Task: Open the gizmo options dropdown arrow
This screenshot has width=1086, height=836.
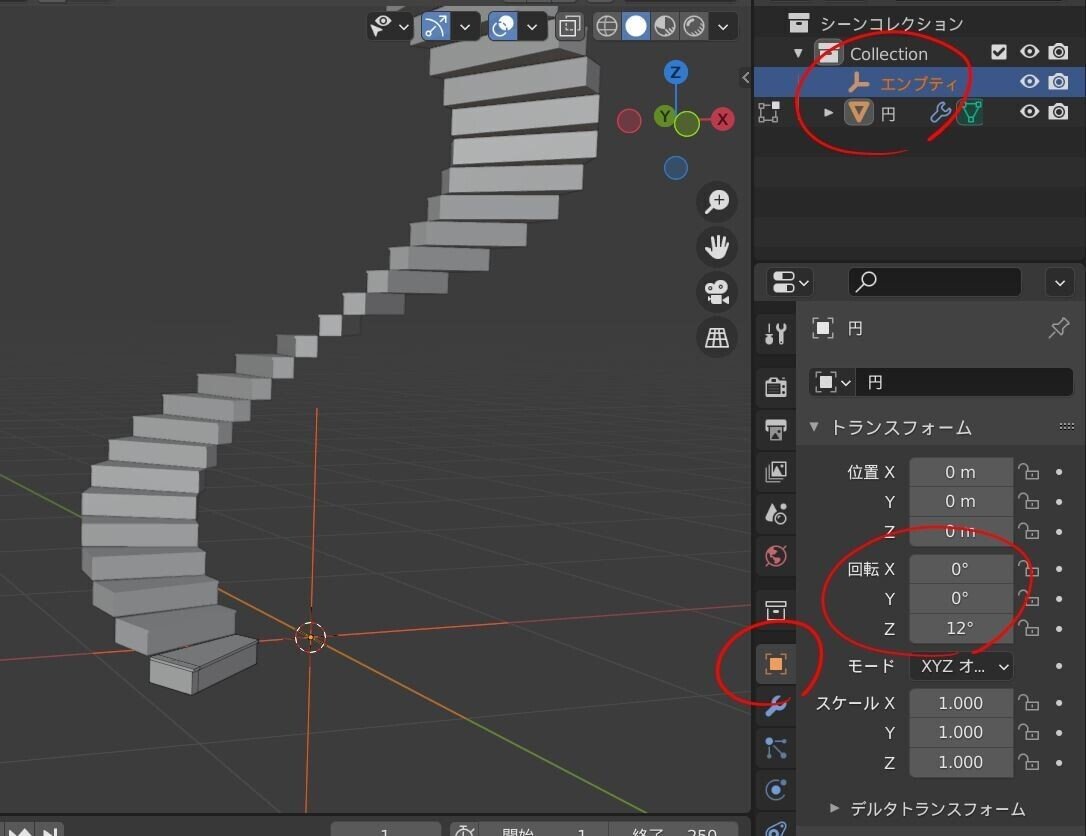Action: click(465, 27)
